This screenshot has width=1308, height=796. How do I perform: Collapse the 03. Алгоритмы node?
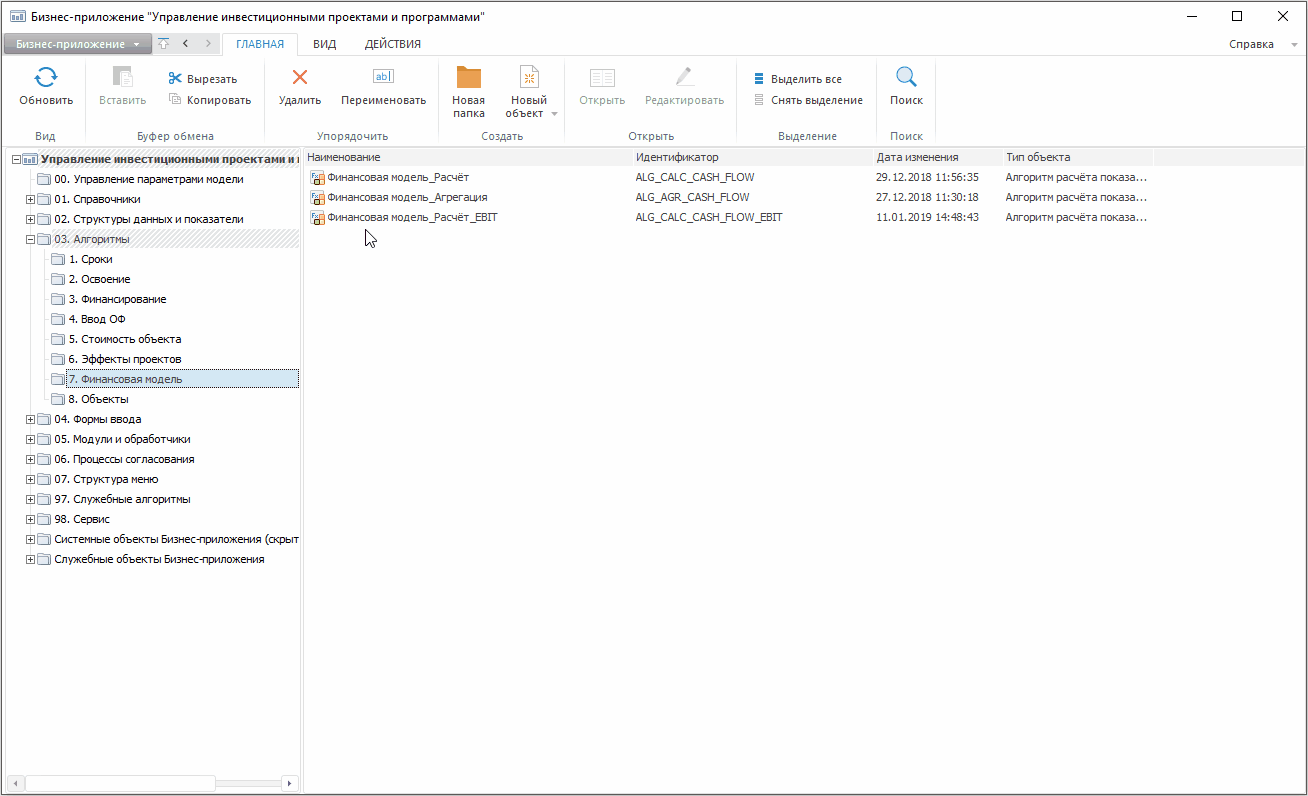coord(30,239)
